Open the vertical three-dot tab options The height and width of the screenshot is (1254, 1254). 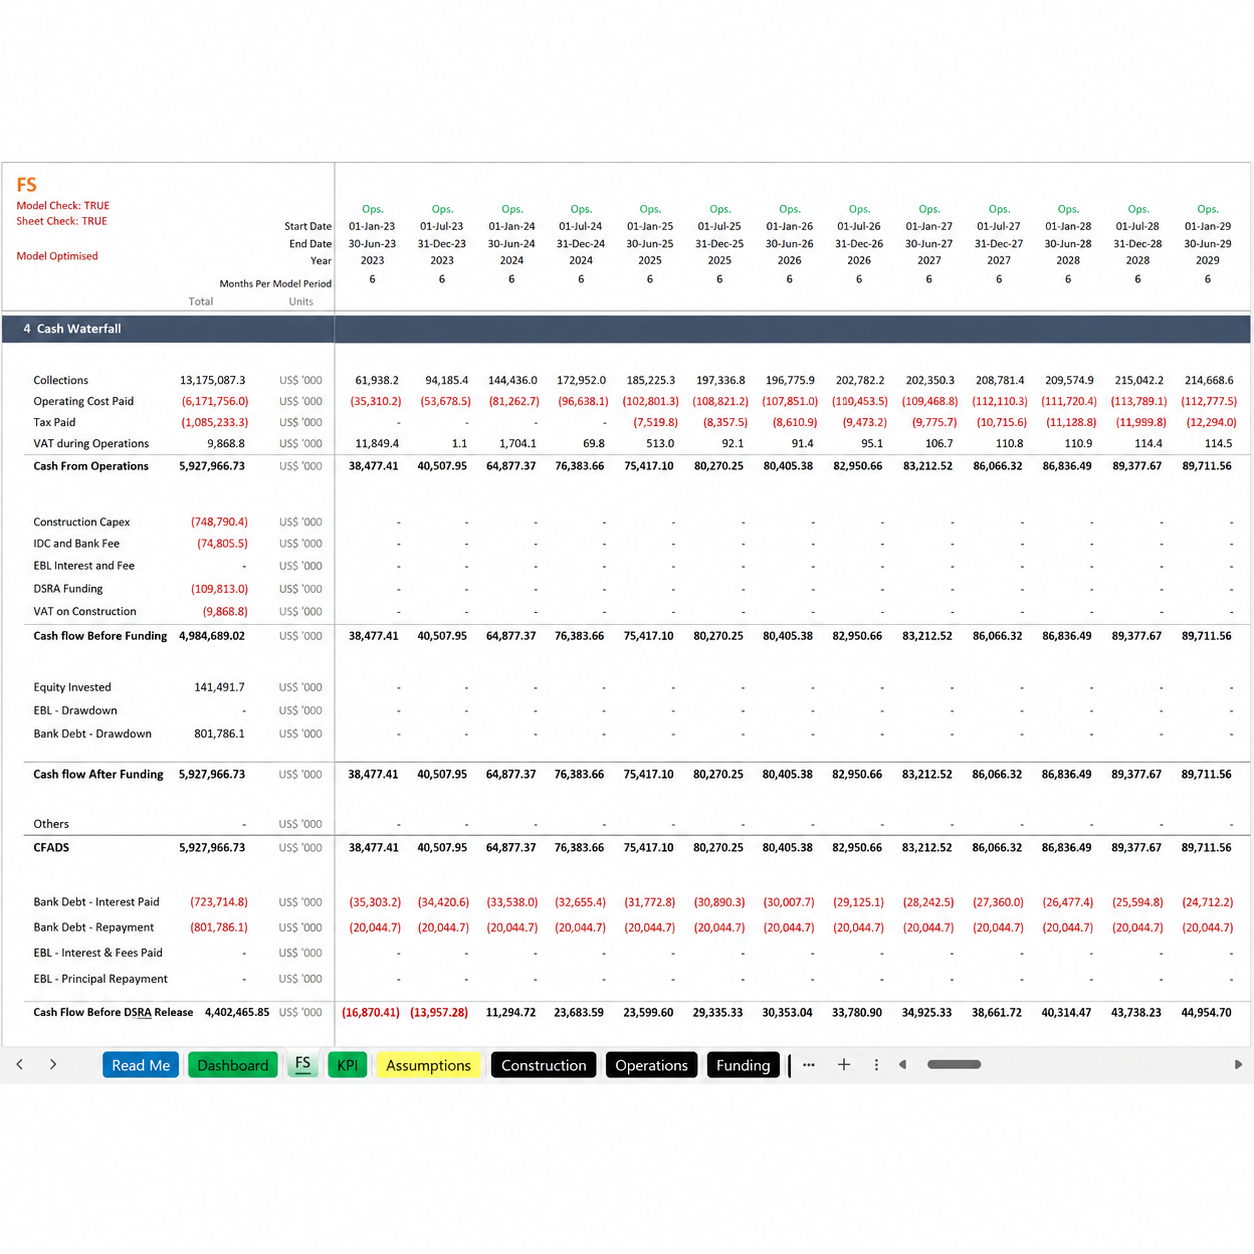(x=876, y=1065)
